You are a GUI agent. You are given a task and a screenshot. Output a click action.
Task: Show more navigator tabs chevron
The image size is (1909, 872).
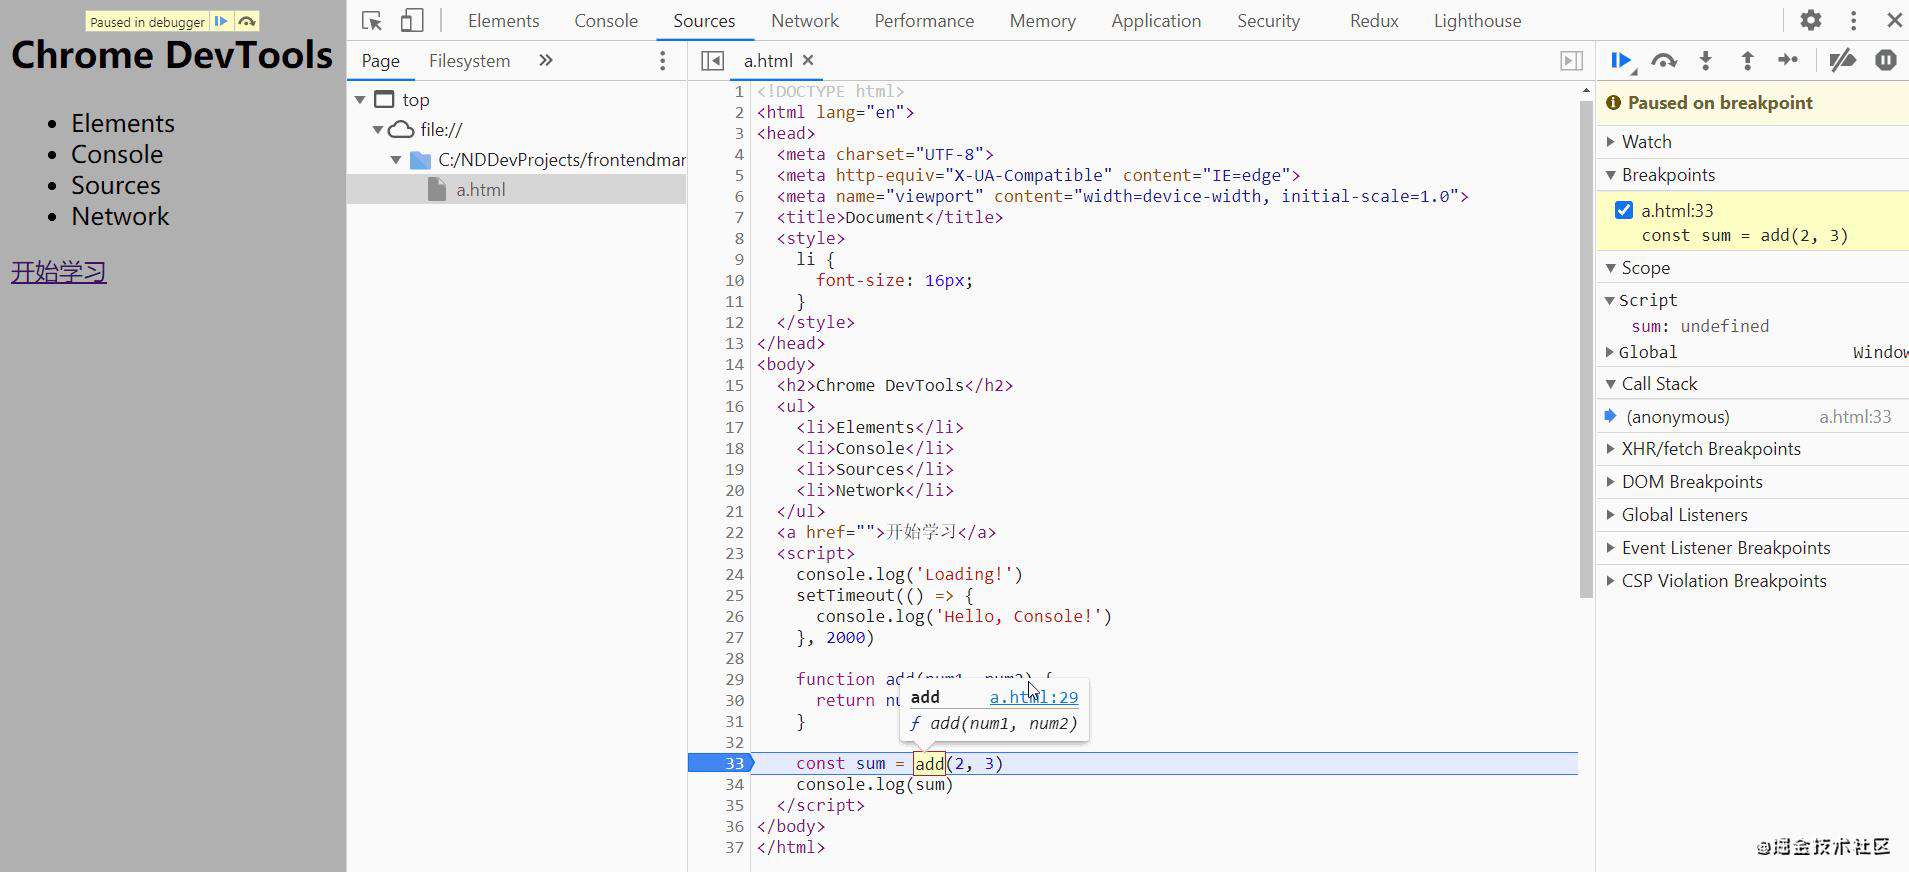point(545,60)
